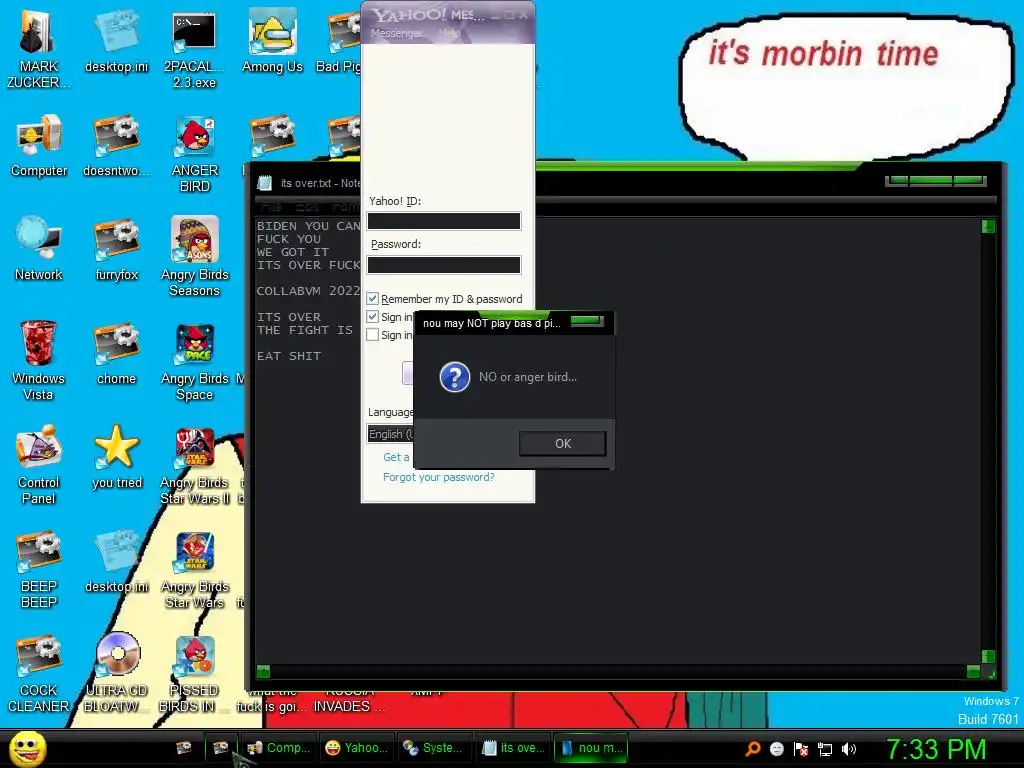
Task: Click first quick launch icon on taskbar
Action: pyautogui.click(x=184, y=747)
